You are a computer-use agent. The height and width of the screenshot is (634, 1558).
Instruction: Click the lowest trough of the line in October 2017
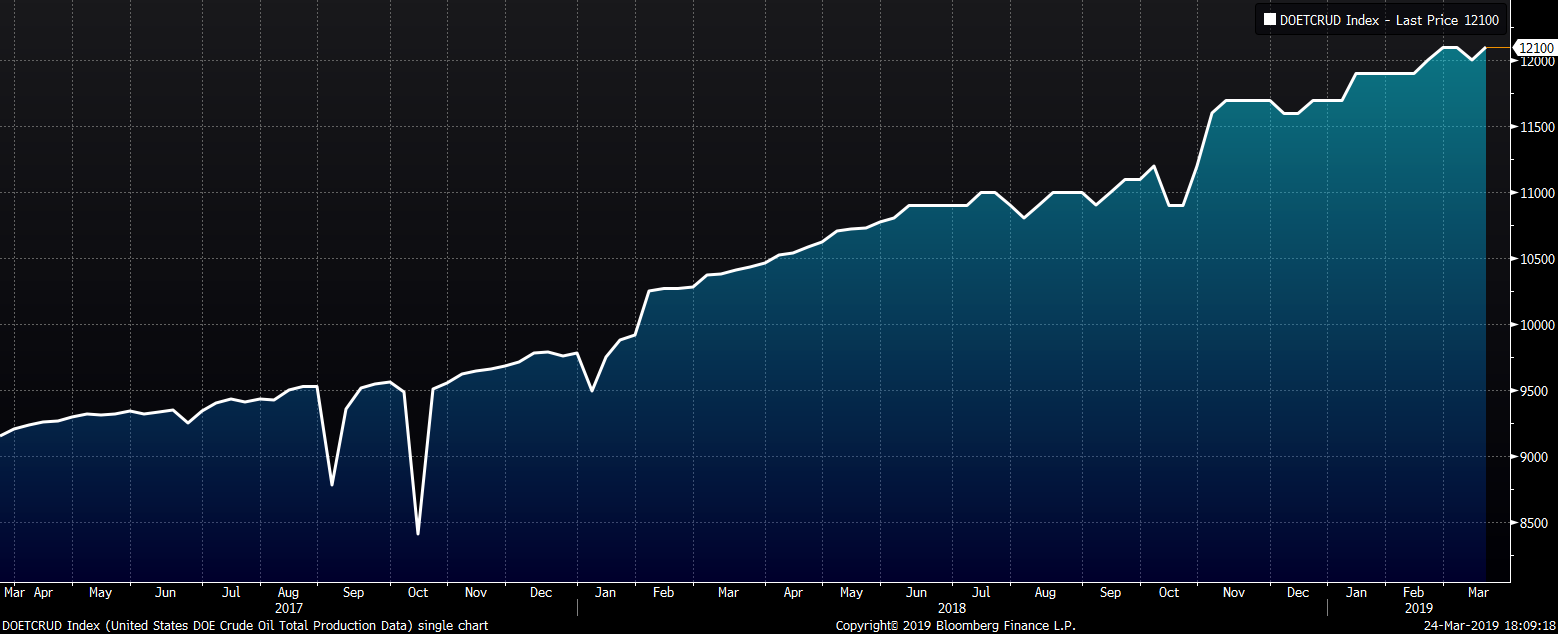(x=417, y=533)
